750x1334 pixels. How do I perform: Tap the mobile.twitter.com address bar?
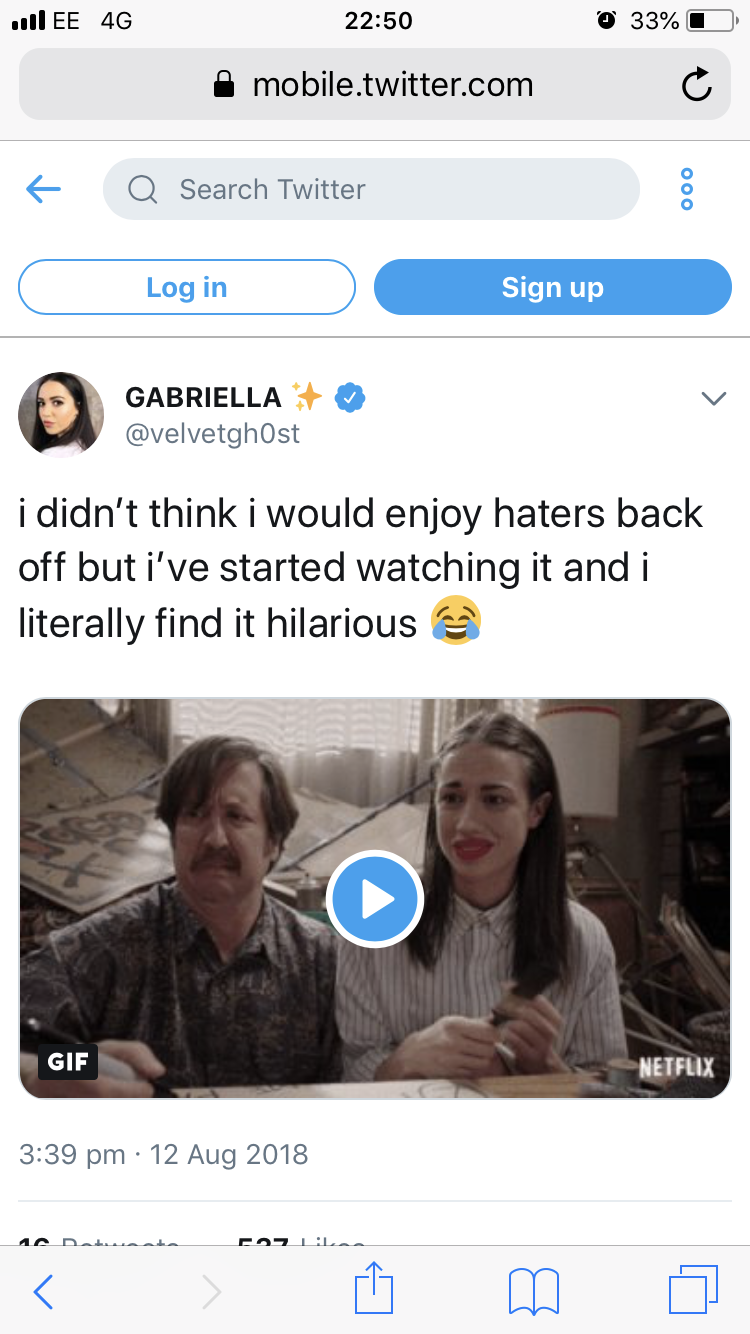373,85
